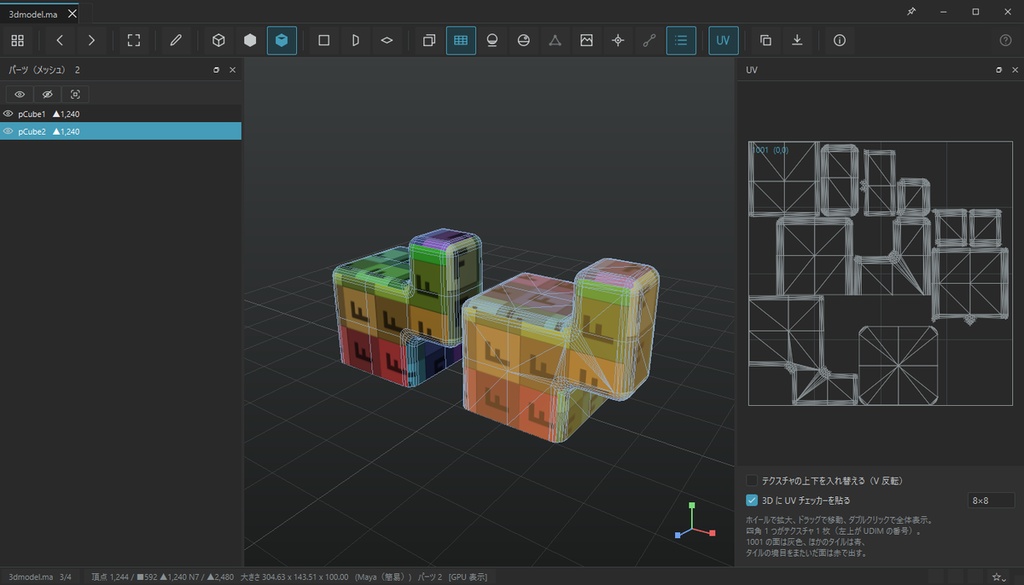Toggle the parts list panel button
The image size is (1024, 585).
680,40
